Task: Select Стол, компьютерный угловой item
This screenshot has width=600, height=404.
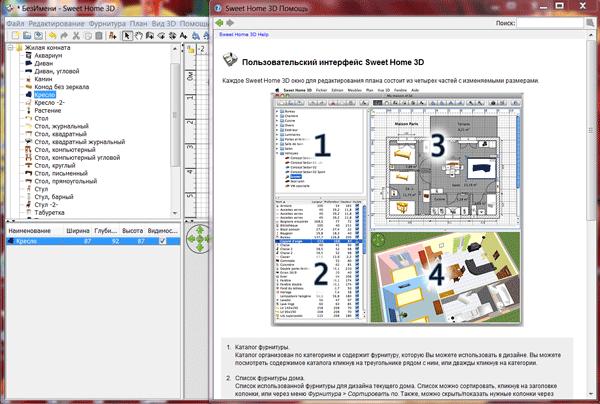Action: 77,158
